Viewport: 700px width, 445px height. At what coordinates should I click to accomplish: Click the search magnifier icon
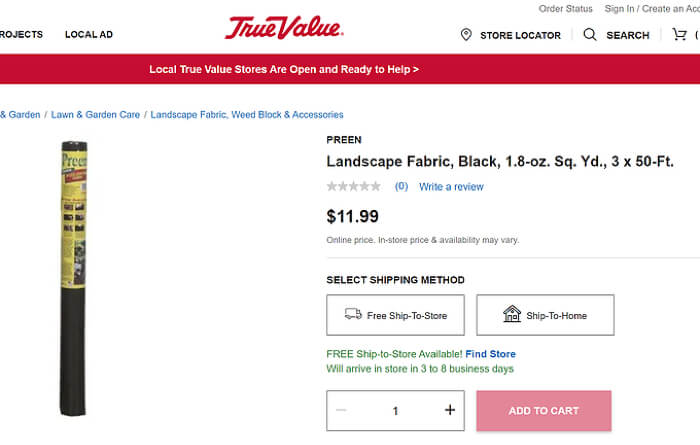tap(590, 34)
